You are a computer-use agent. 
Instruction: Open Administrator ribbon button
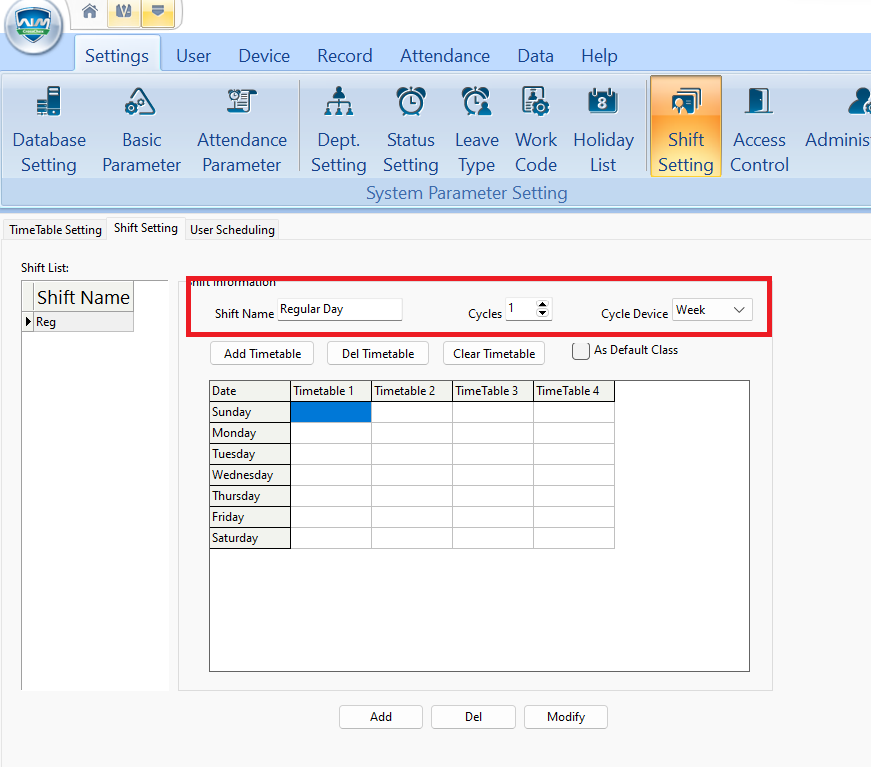tap(837, 129)
